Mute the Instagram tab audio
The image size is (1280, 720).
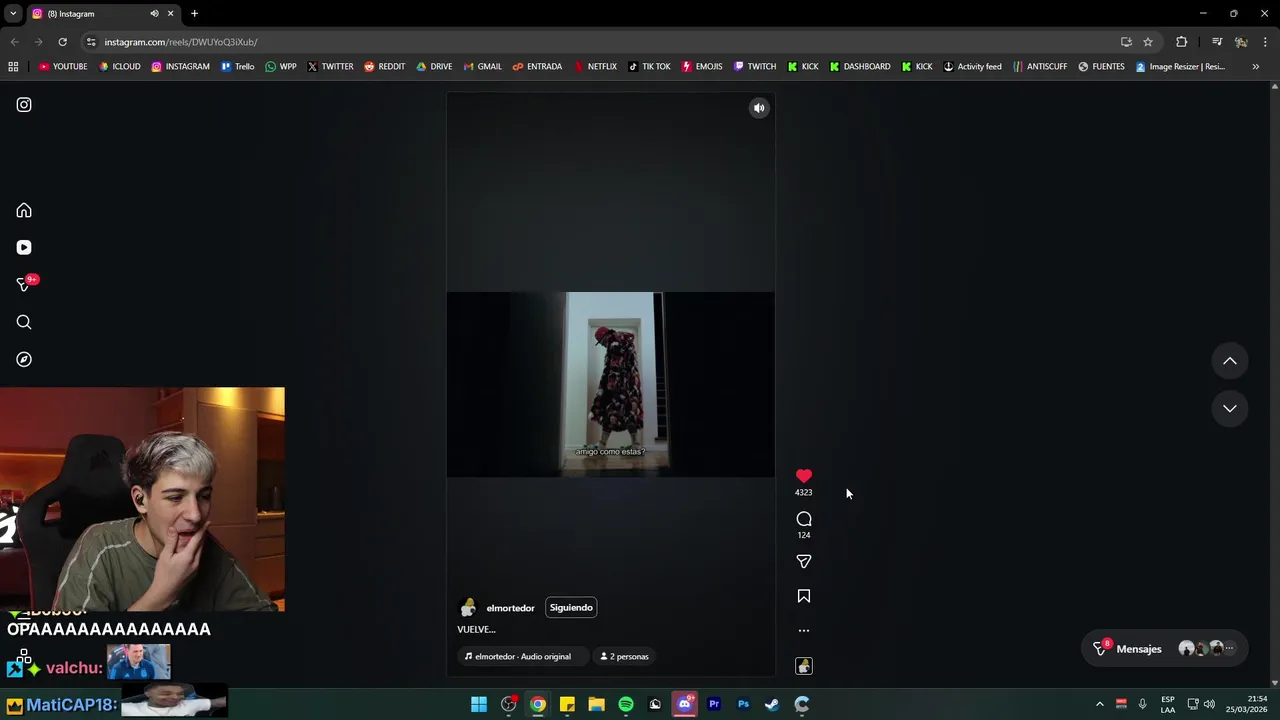pyautogui.click(x=154, y=14)
